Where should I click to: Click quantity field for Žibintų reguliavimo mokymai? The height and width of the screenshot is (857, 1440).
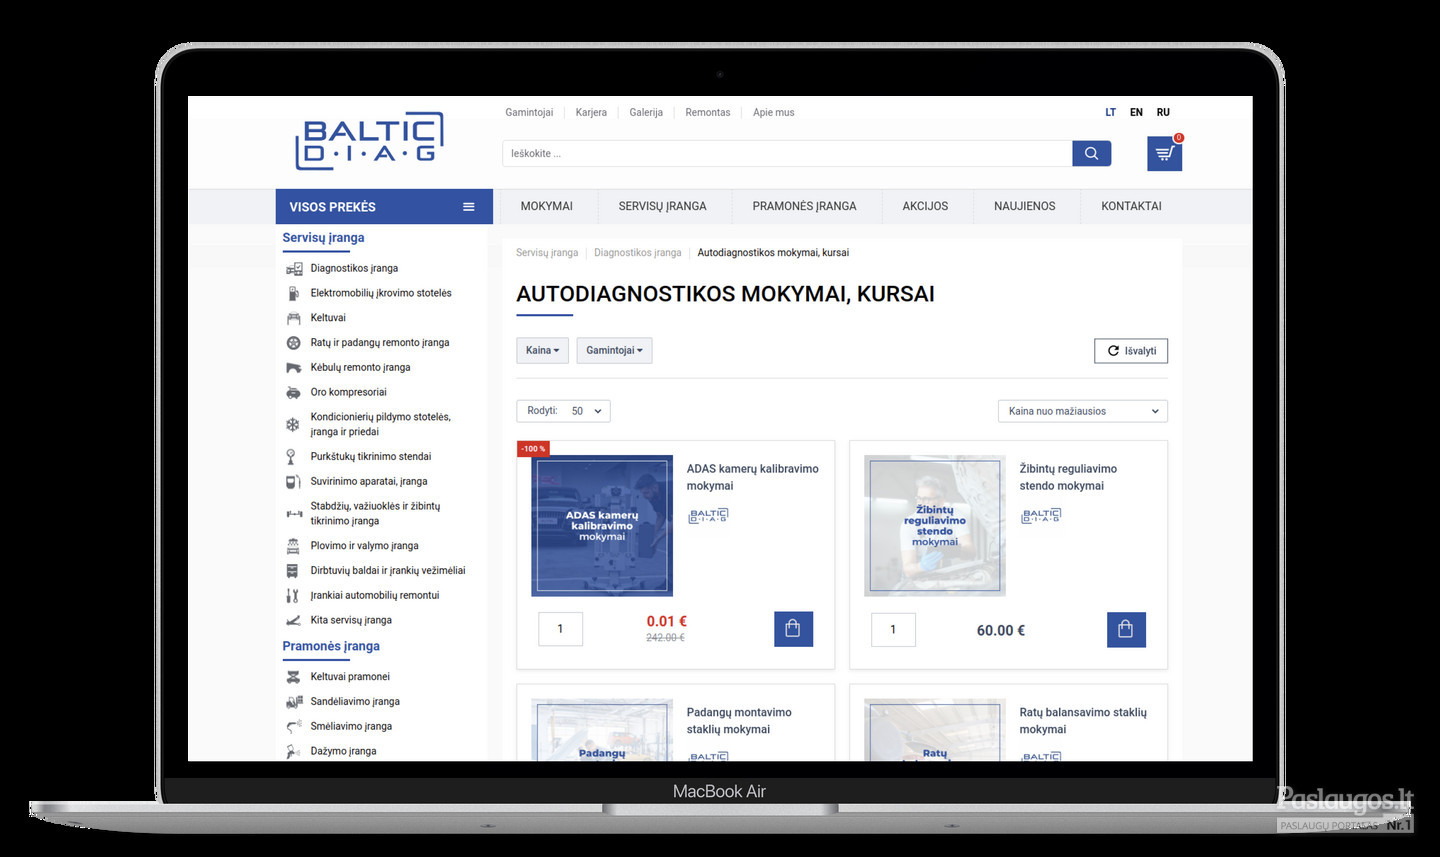[893, 630]
